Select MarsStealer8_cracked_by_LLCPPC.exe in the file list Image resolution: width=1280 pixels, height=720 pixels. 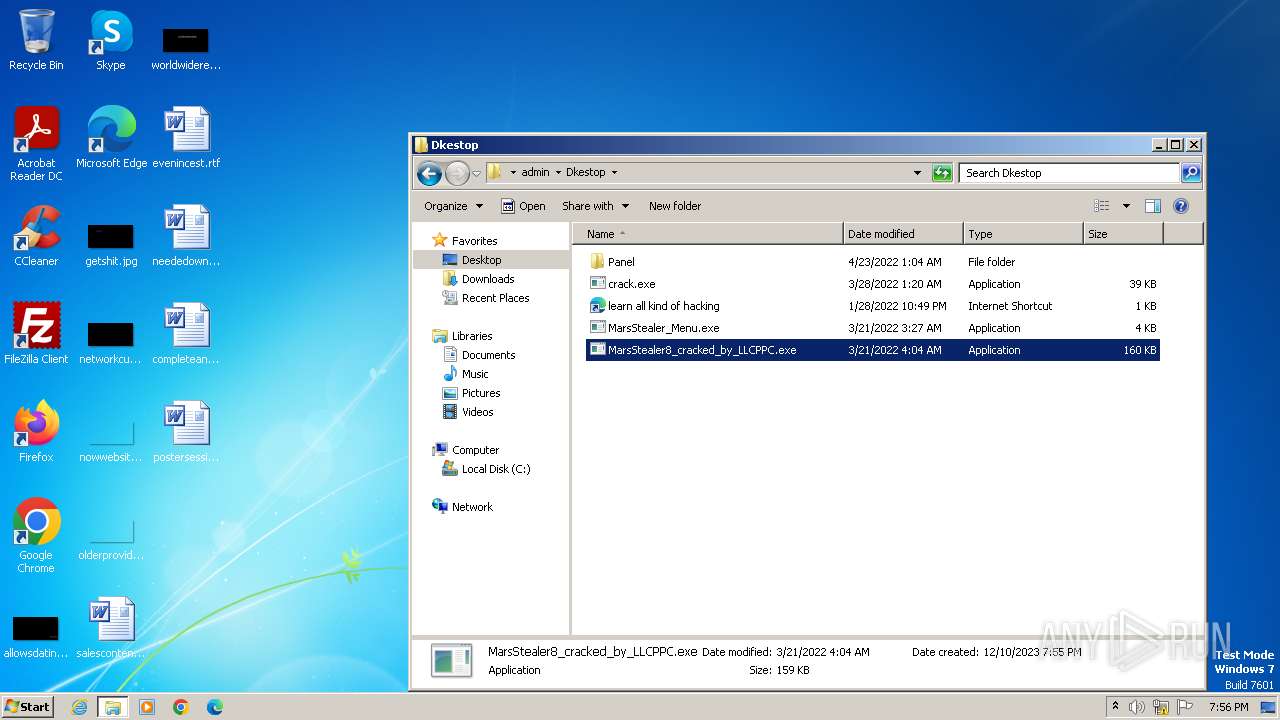[873, 350]
